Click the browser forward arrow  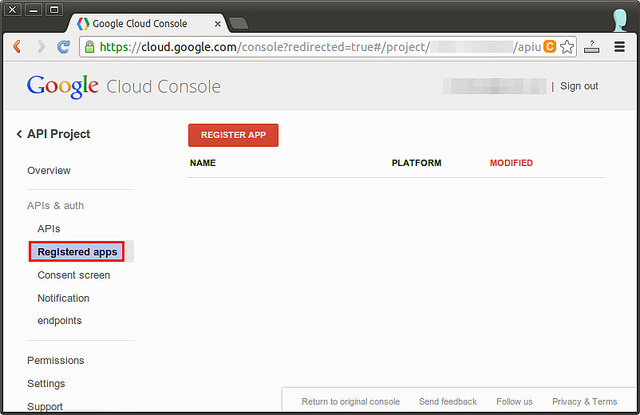[41, 47]
